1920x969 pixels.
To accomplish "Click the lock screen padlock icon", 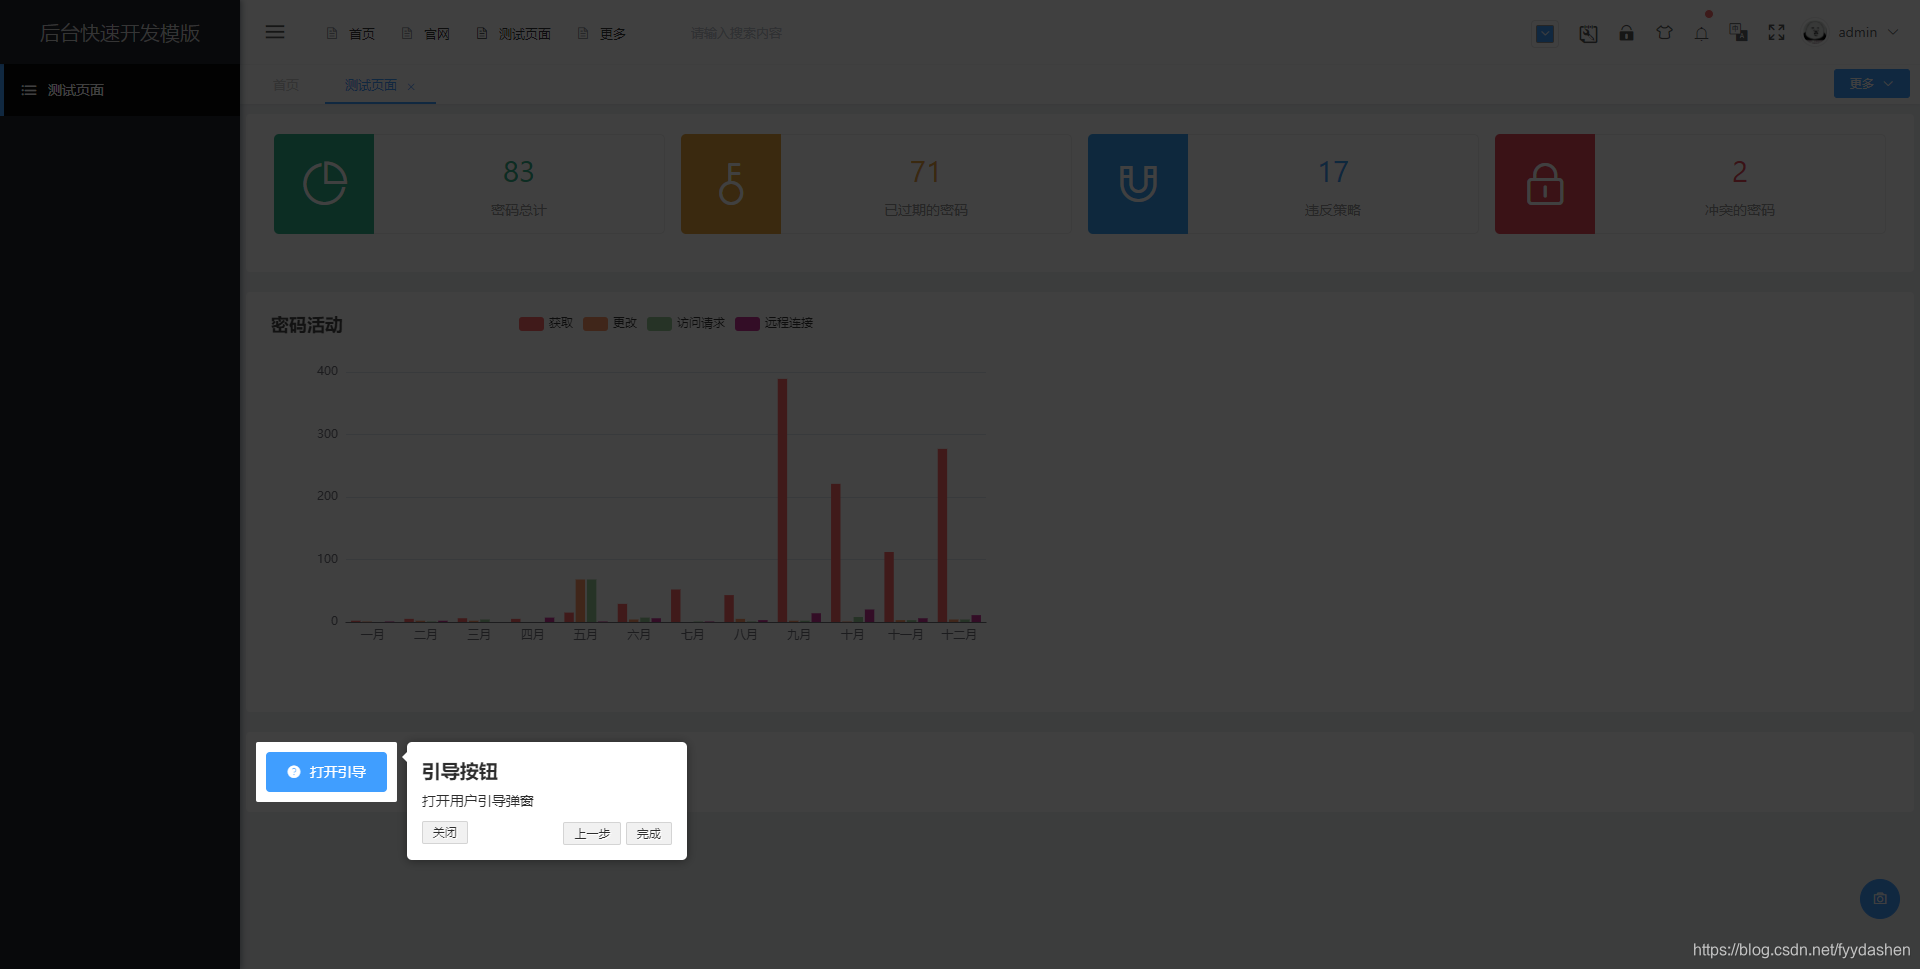I will (1627, 33).
